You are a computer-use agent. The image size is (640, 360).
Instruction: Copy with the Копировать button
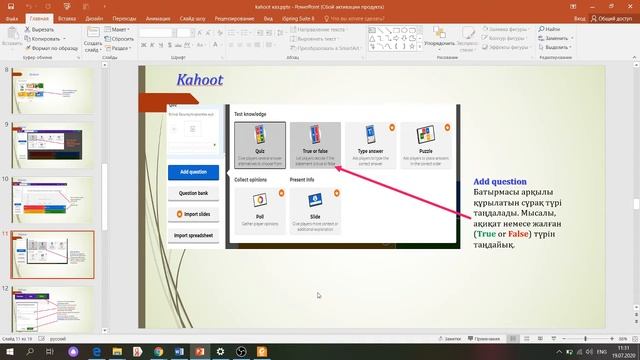(42, 39)
